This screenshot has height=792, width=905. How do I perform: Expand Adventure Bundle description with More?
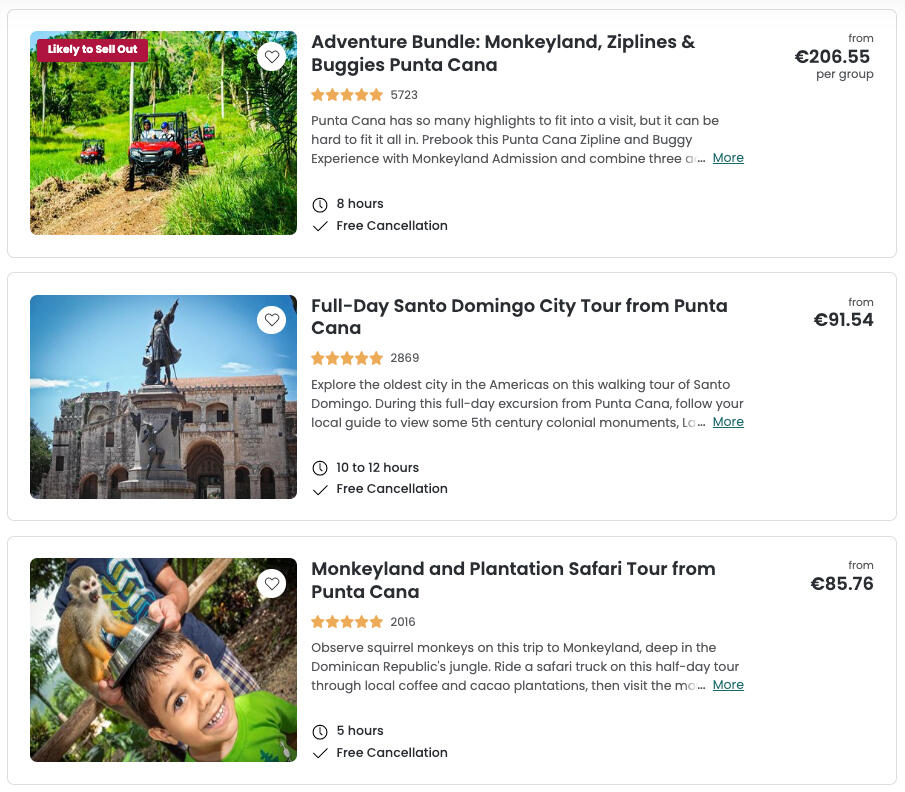coord(727,158)
